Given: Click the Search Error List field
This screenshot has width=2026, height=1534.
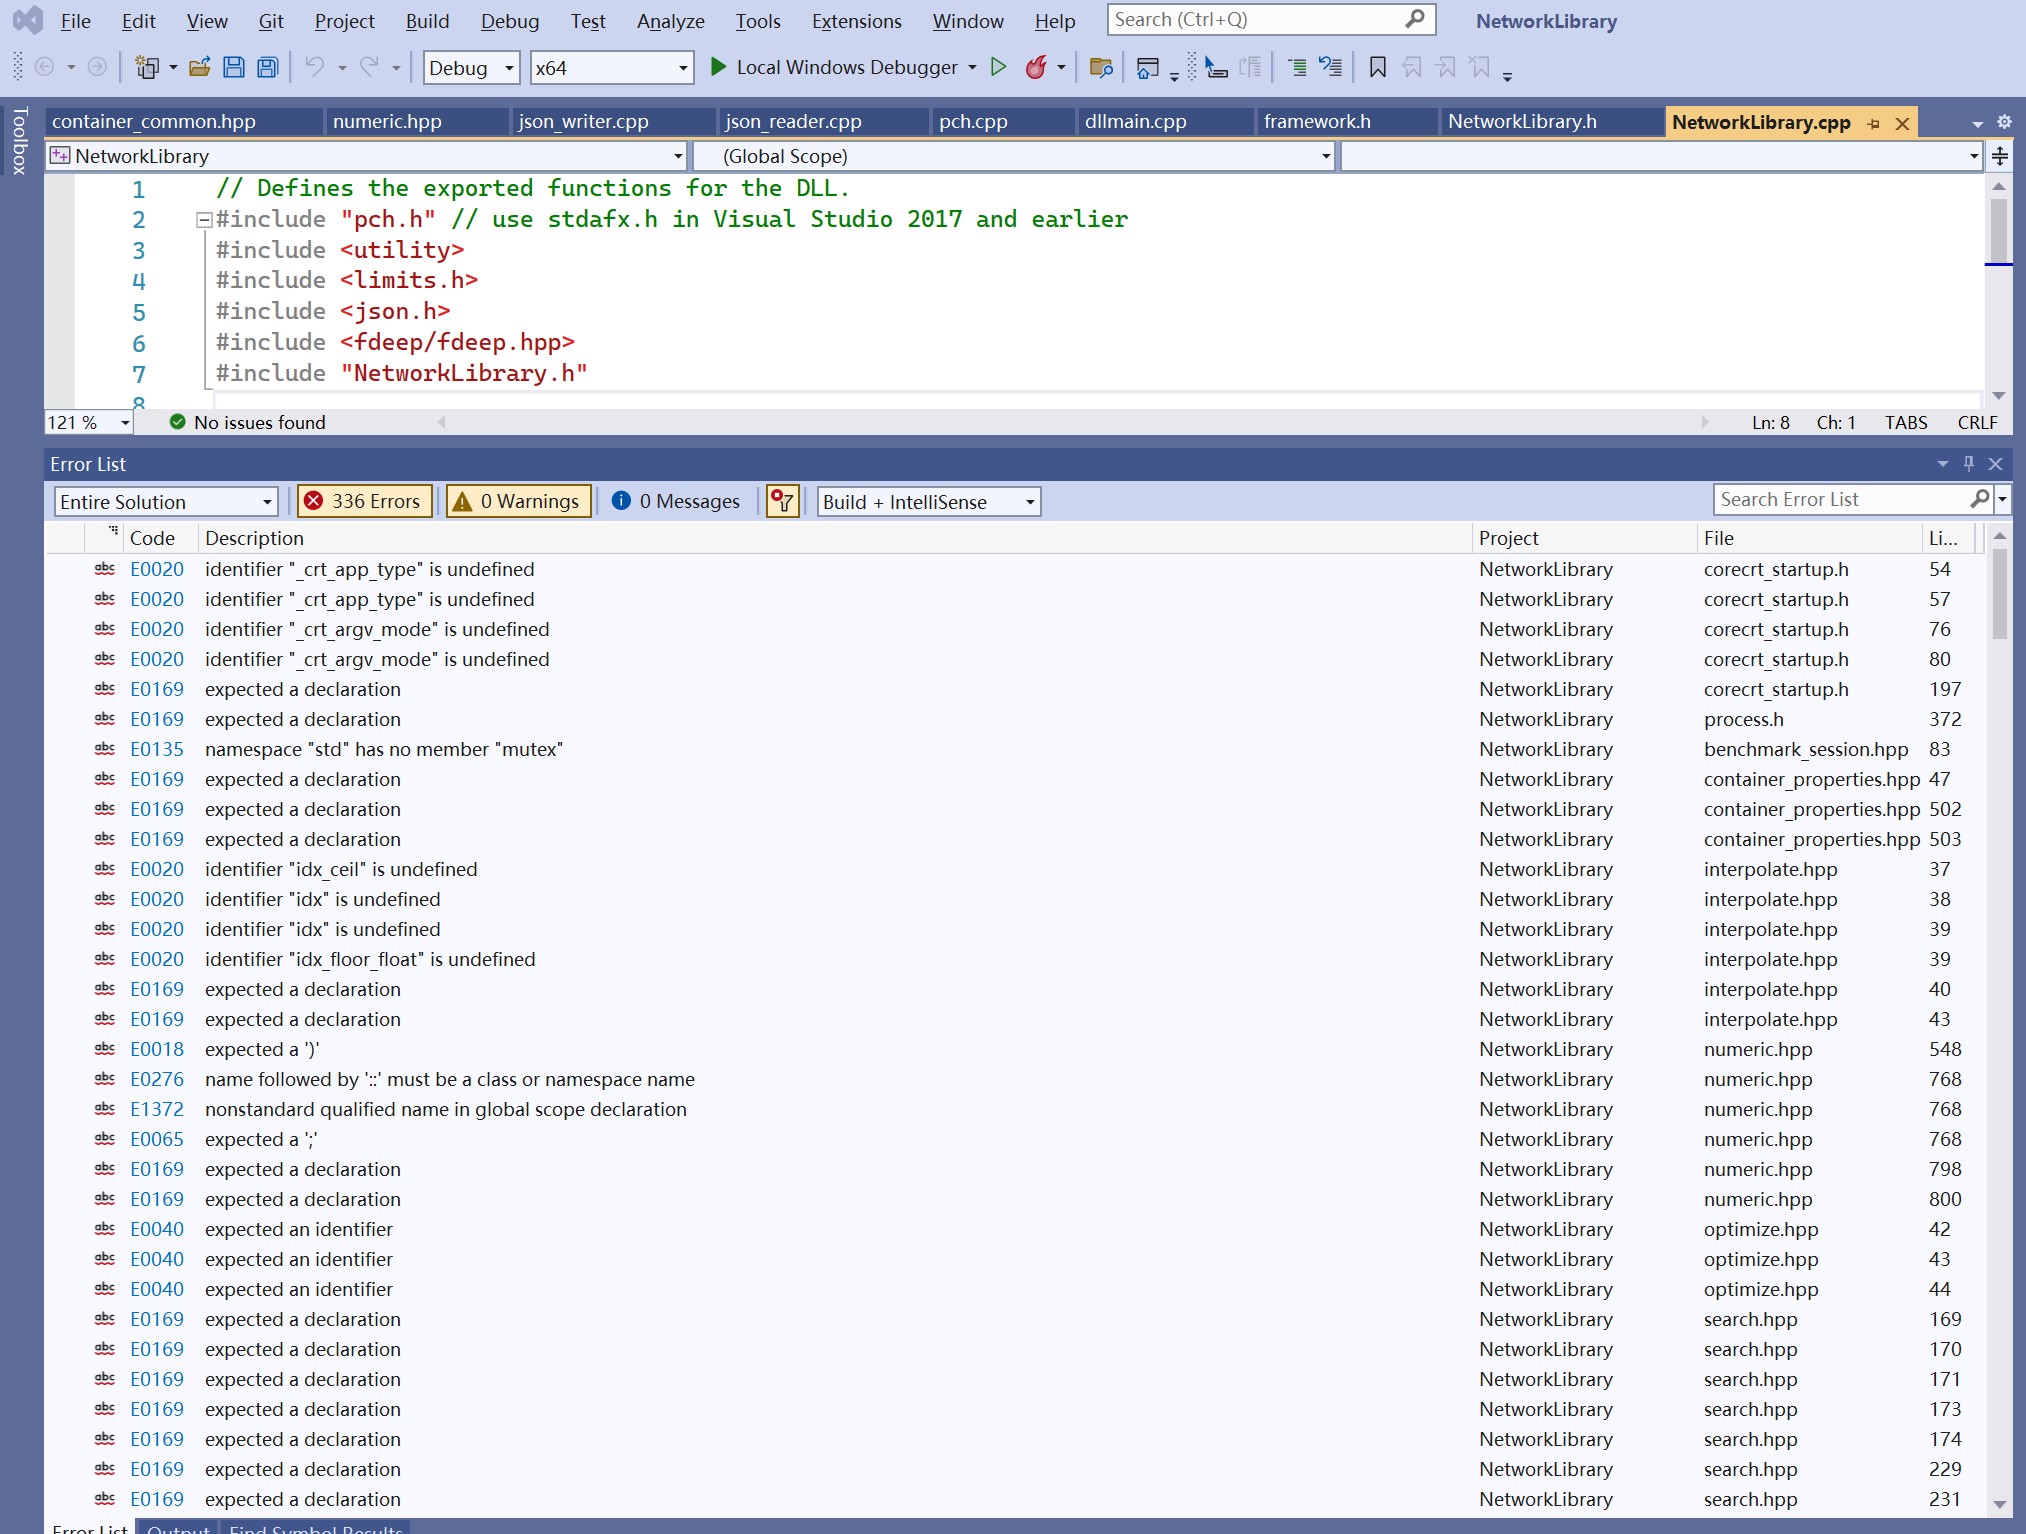Looking at the screenshot, I should coord(1853,499).
